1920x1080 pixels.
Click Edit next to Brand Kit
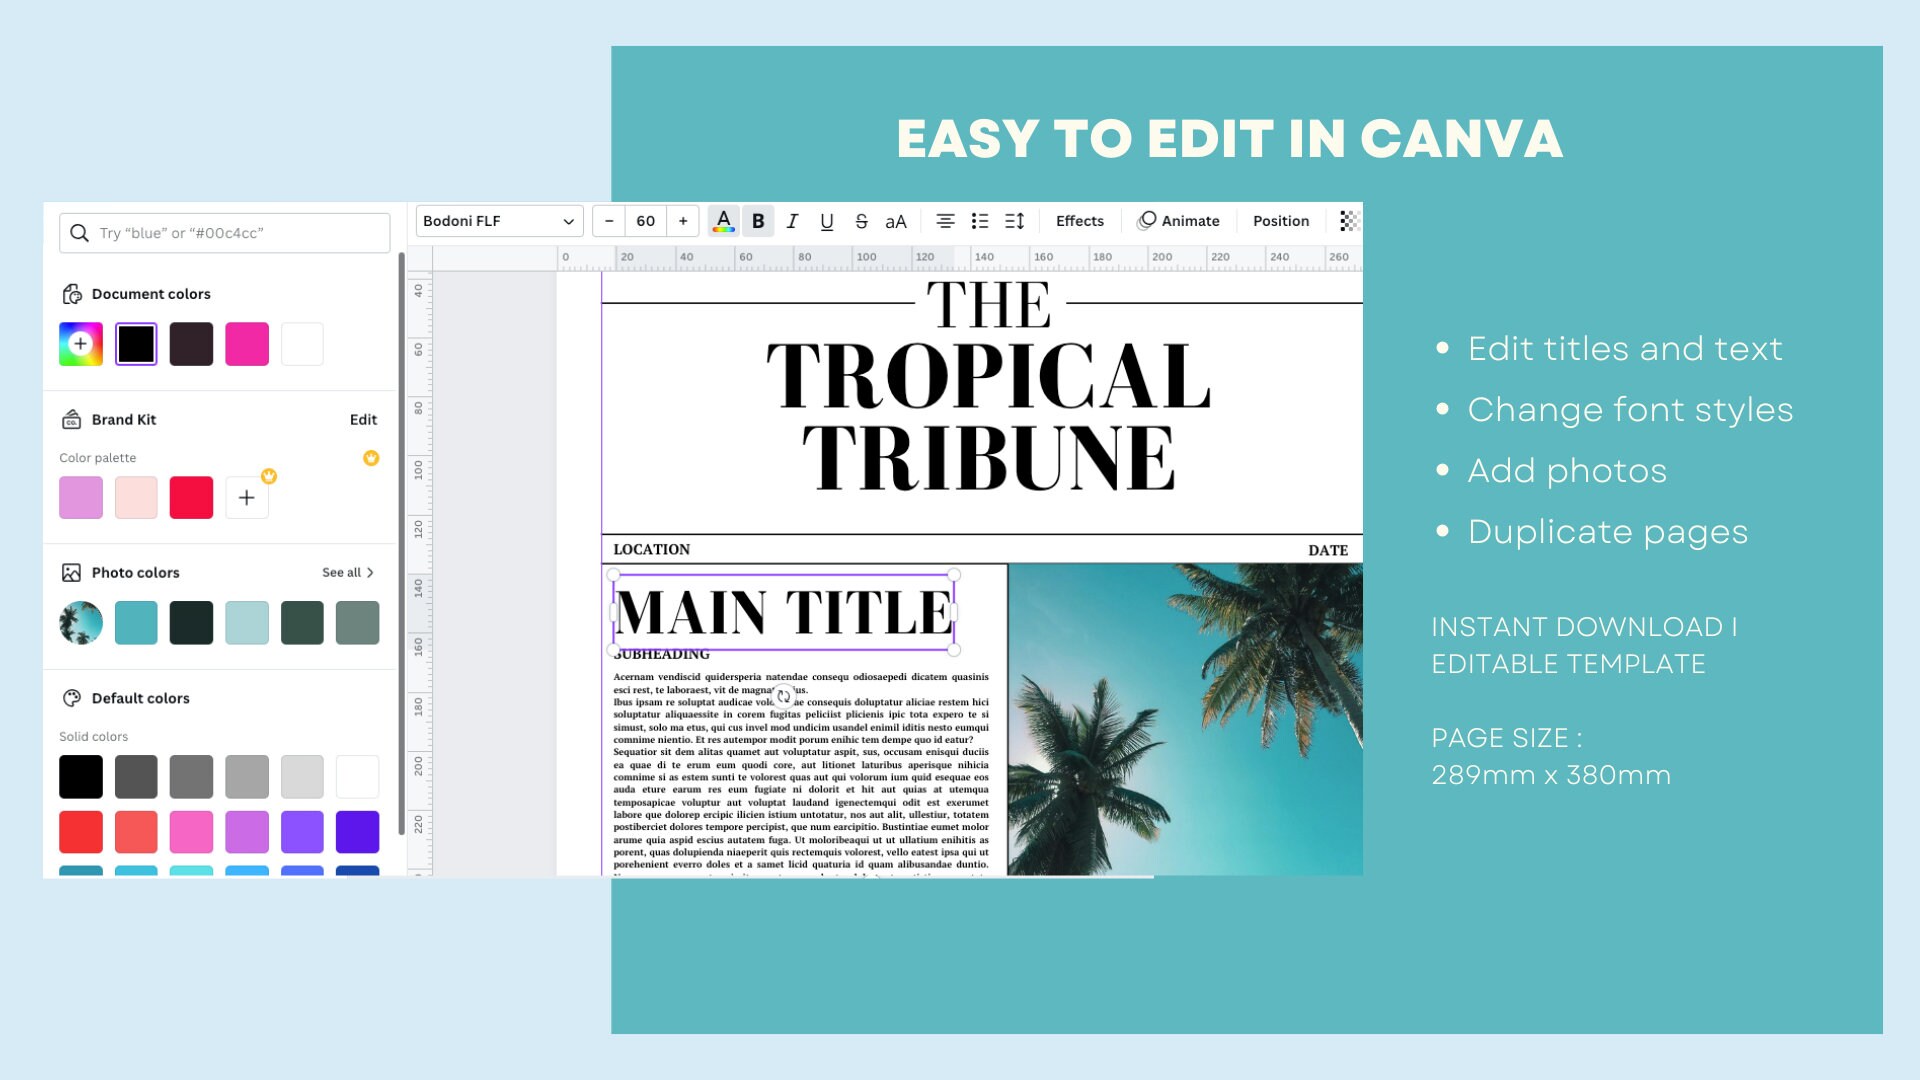click(364, 419)
